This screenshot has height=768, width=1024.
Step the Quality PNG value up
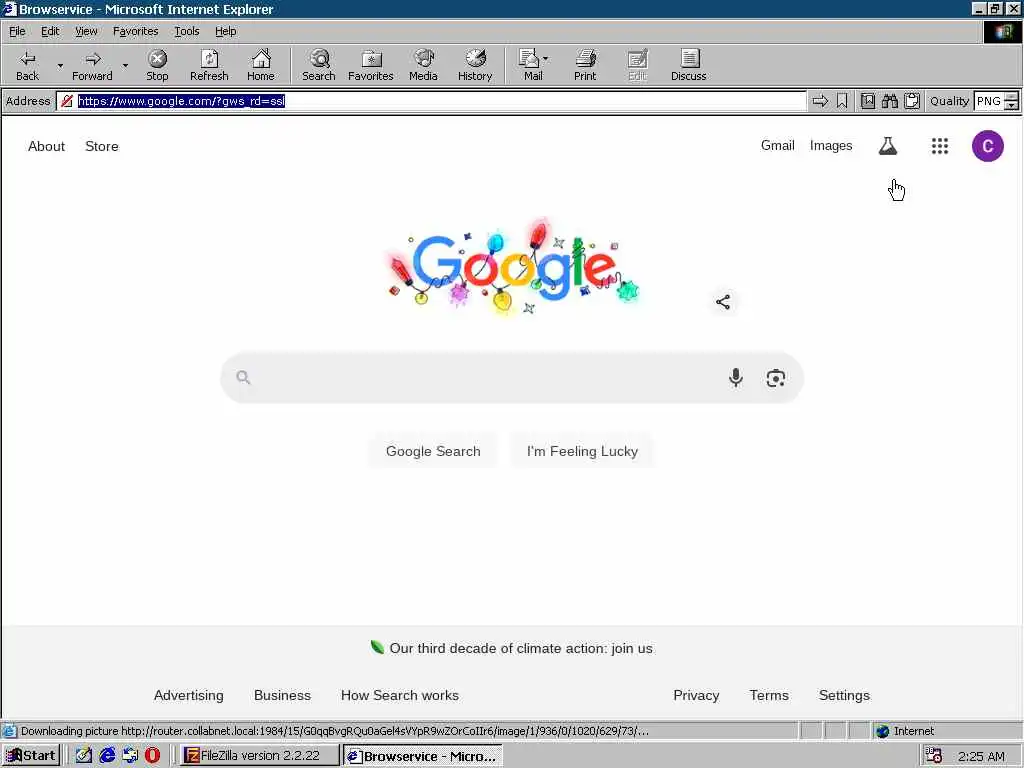pyautogui.click(x=1012, y=97)
